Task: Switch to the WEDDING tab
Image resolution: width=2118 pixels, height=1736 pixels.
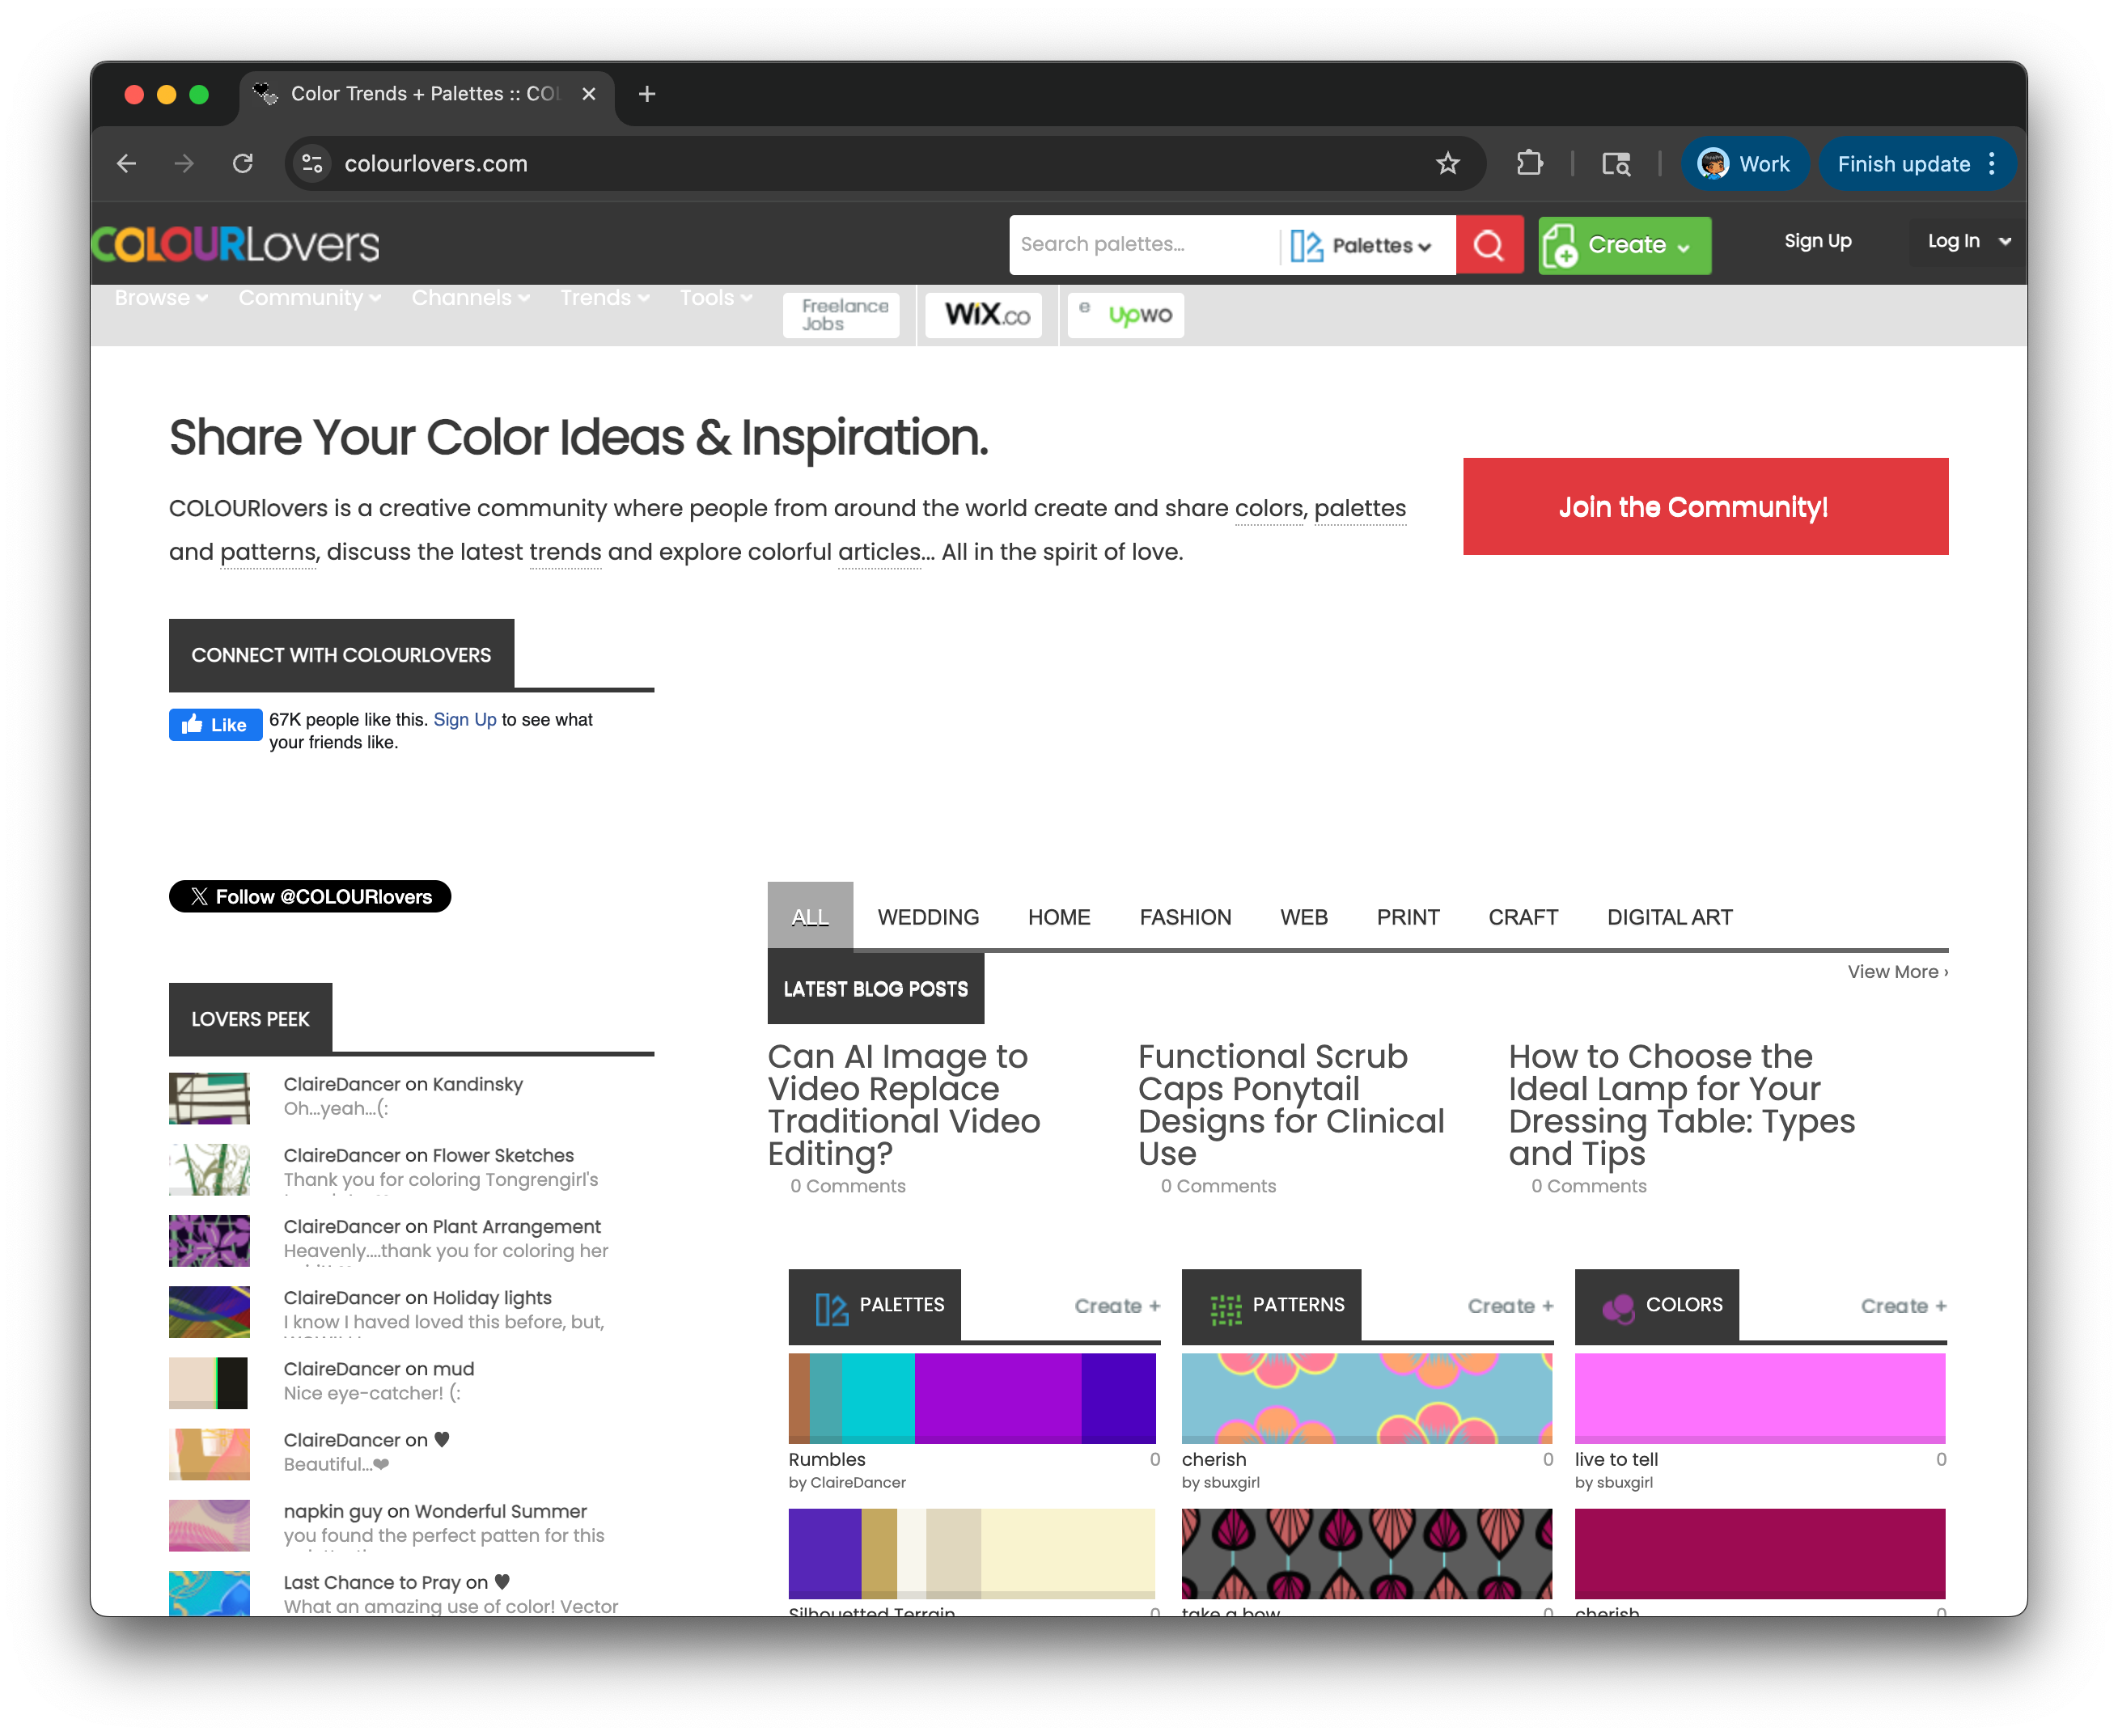Action: (x=927, y=917)
